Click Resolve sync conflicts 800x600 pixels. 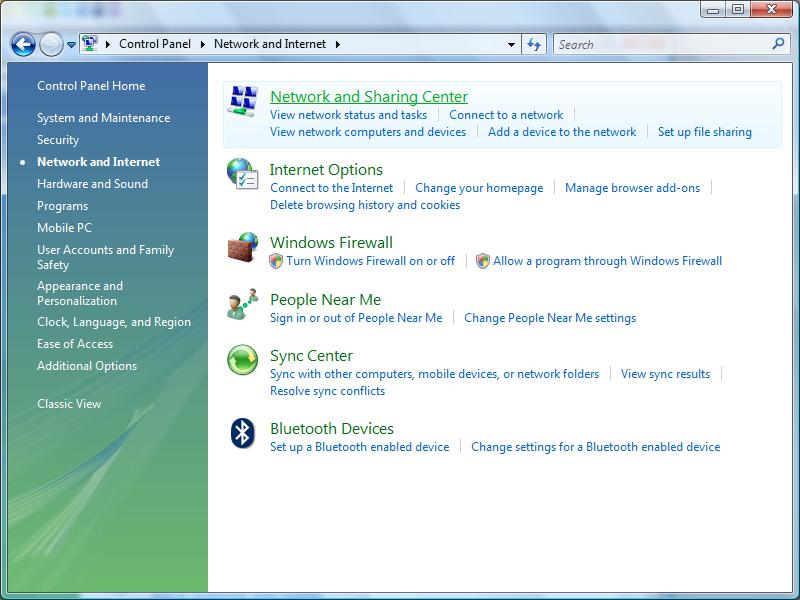[328, 391]
